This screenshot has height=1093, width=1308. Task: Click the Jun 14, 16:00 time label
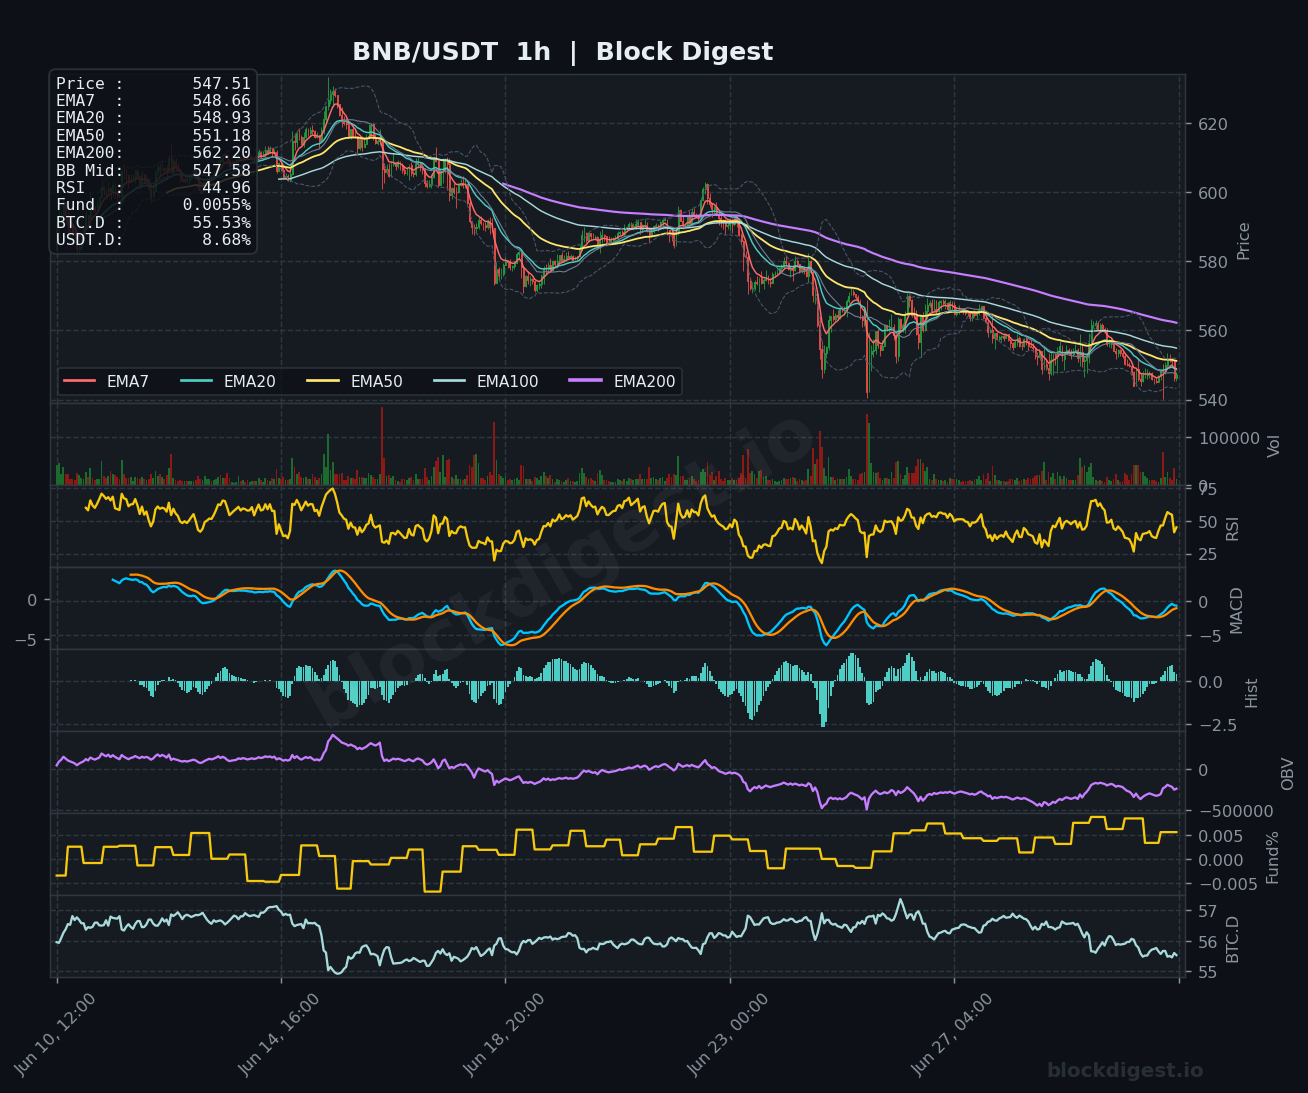(x=279, y=1035)
